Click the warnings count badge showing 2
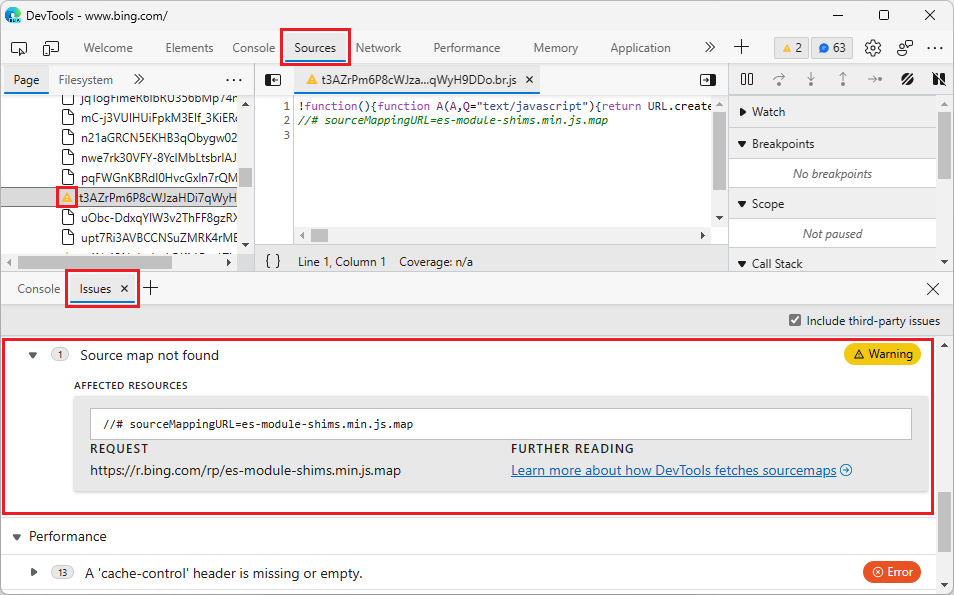Viewport: 954px width, 595px height. click(791, 48)
